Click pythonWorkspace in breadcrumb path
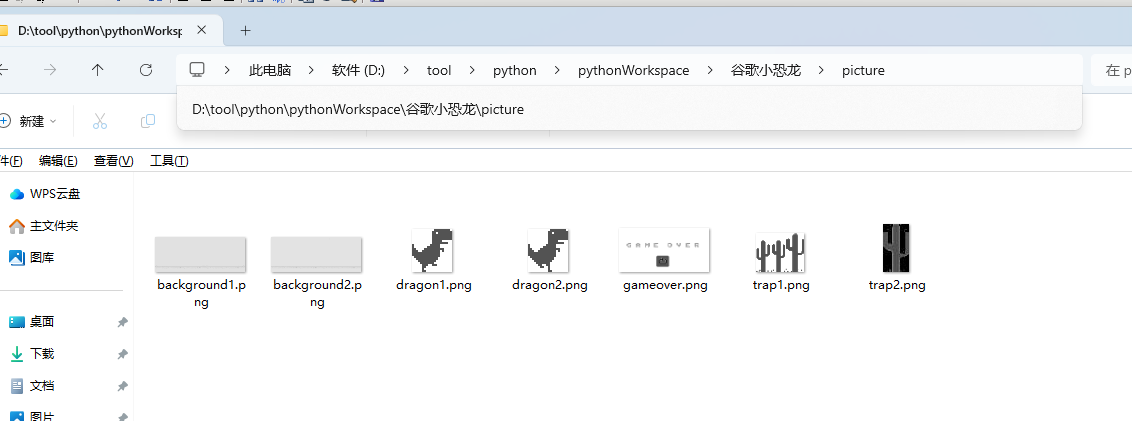The image size is (1132, 421). [633, 70]
